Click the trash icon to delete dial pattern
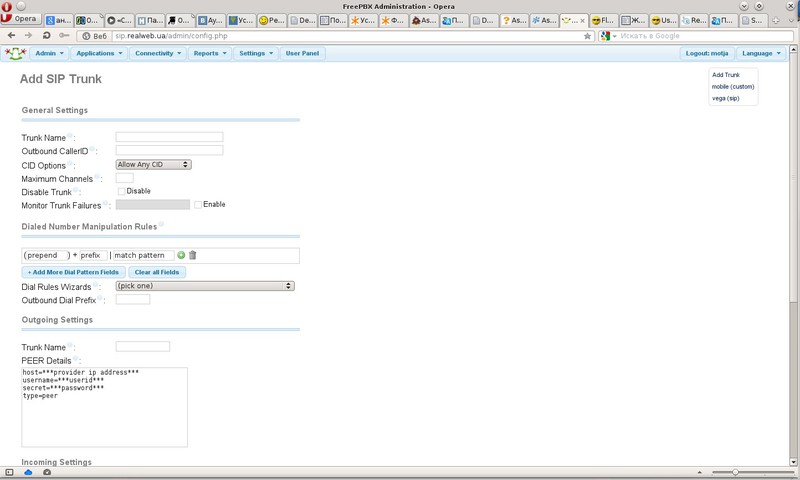 [193, 255]
